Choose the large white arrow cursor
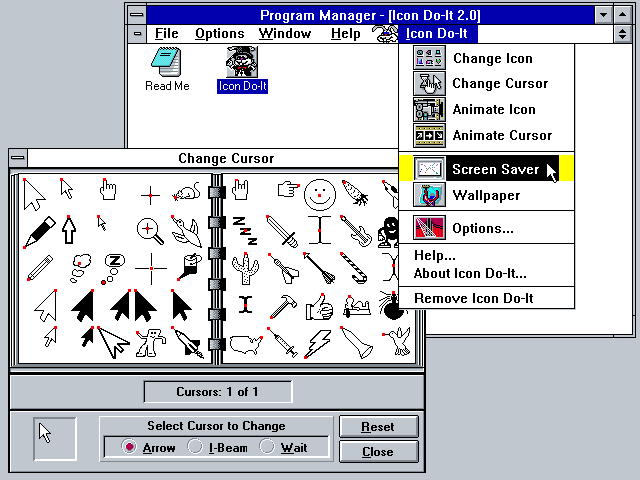 34,195
